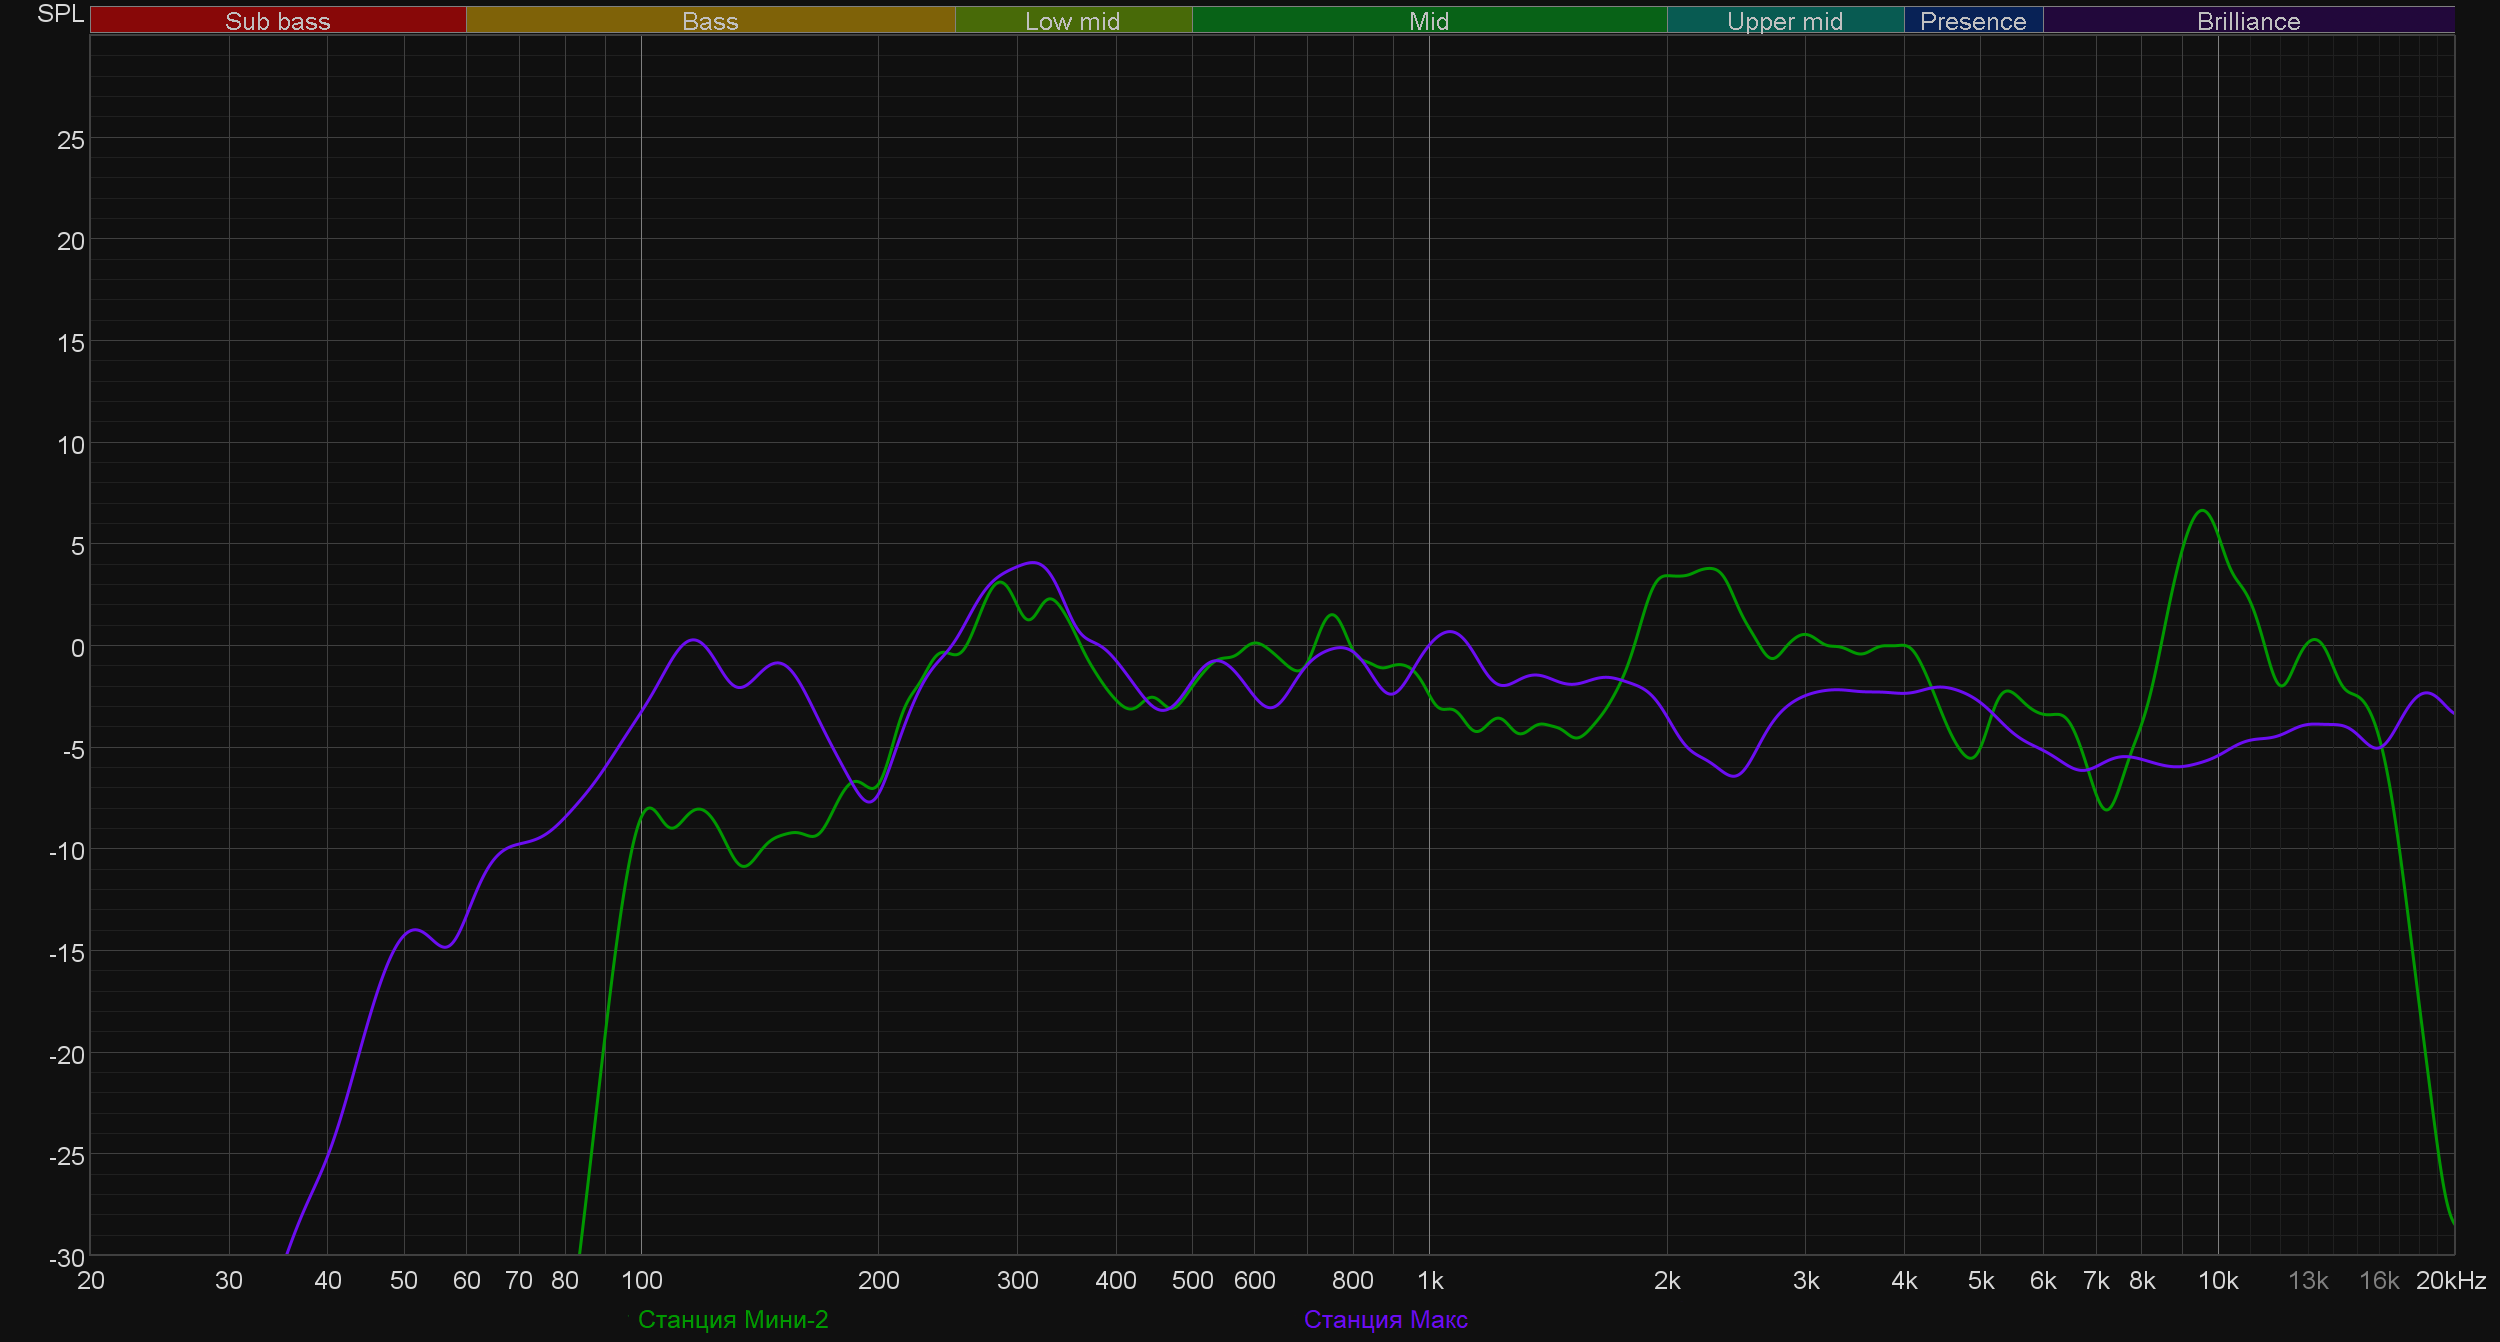This screenshot has width=2500, height=1342.
Task: Click the Bass frequency band header
Action: 710,21
